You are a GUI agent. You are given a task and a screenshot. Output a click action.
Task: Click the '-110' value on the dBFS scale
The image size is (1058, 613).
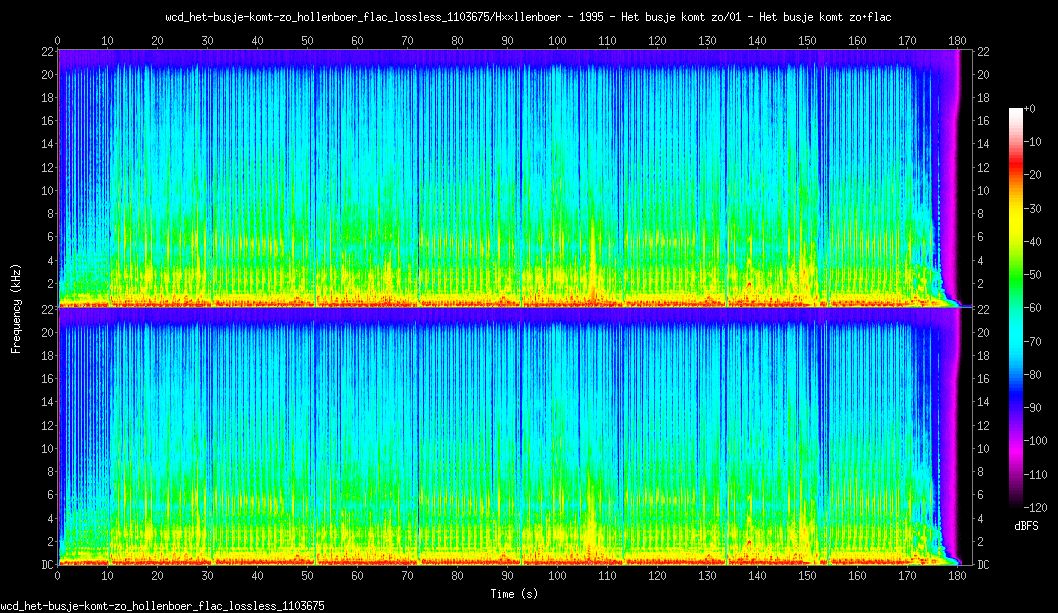coord(1036,475)
